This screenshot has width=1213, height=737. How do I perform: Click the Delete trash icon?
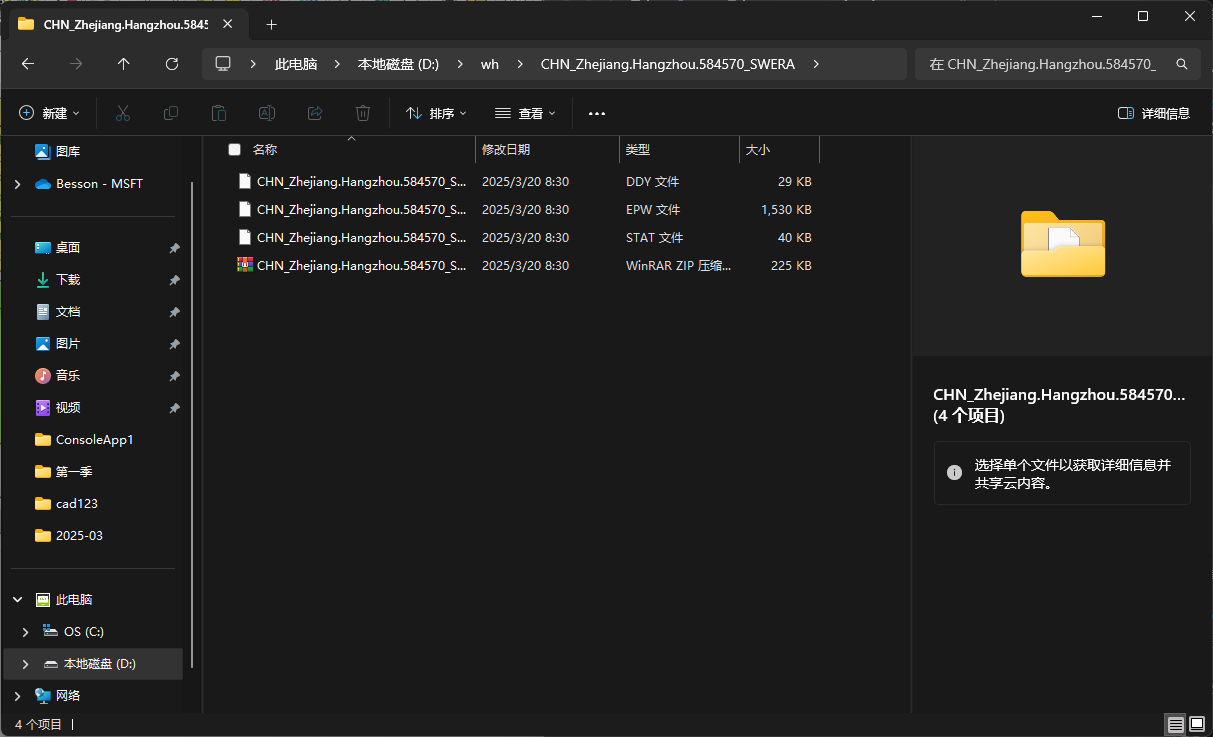(x=363, y=113)
